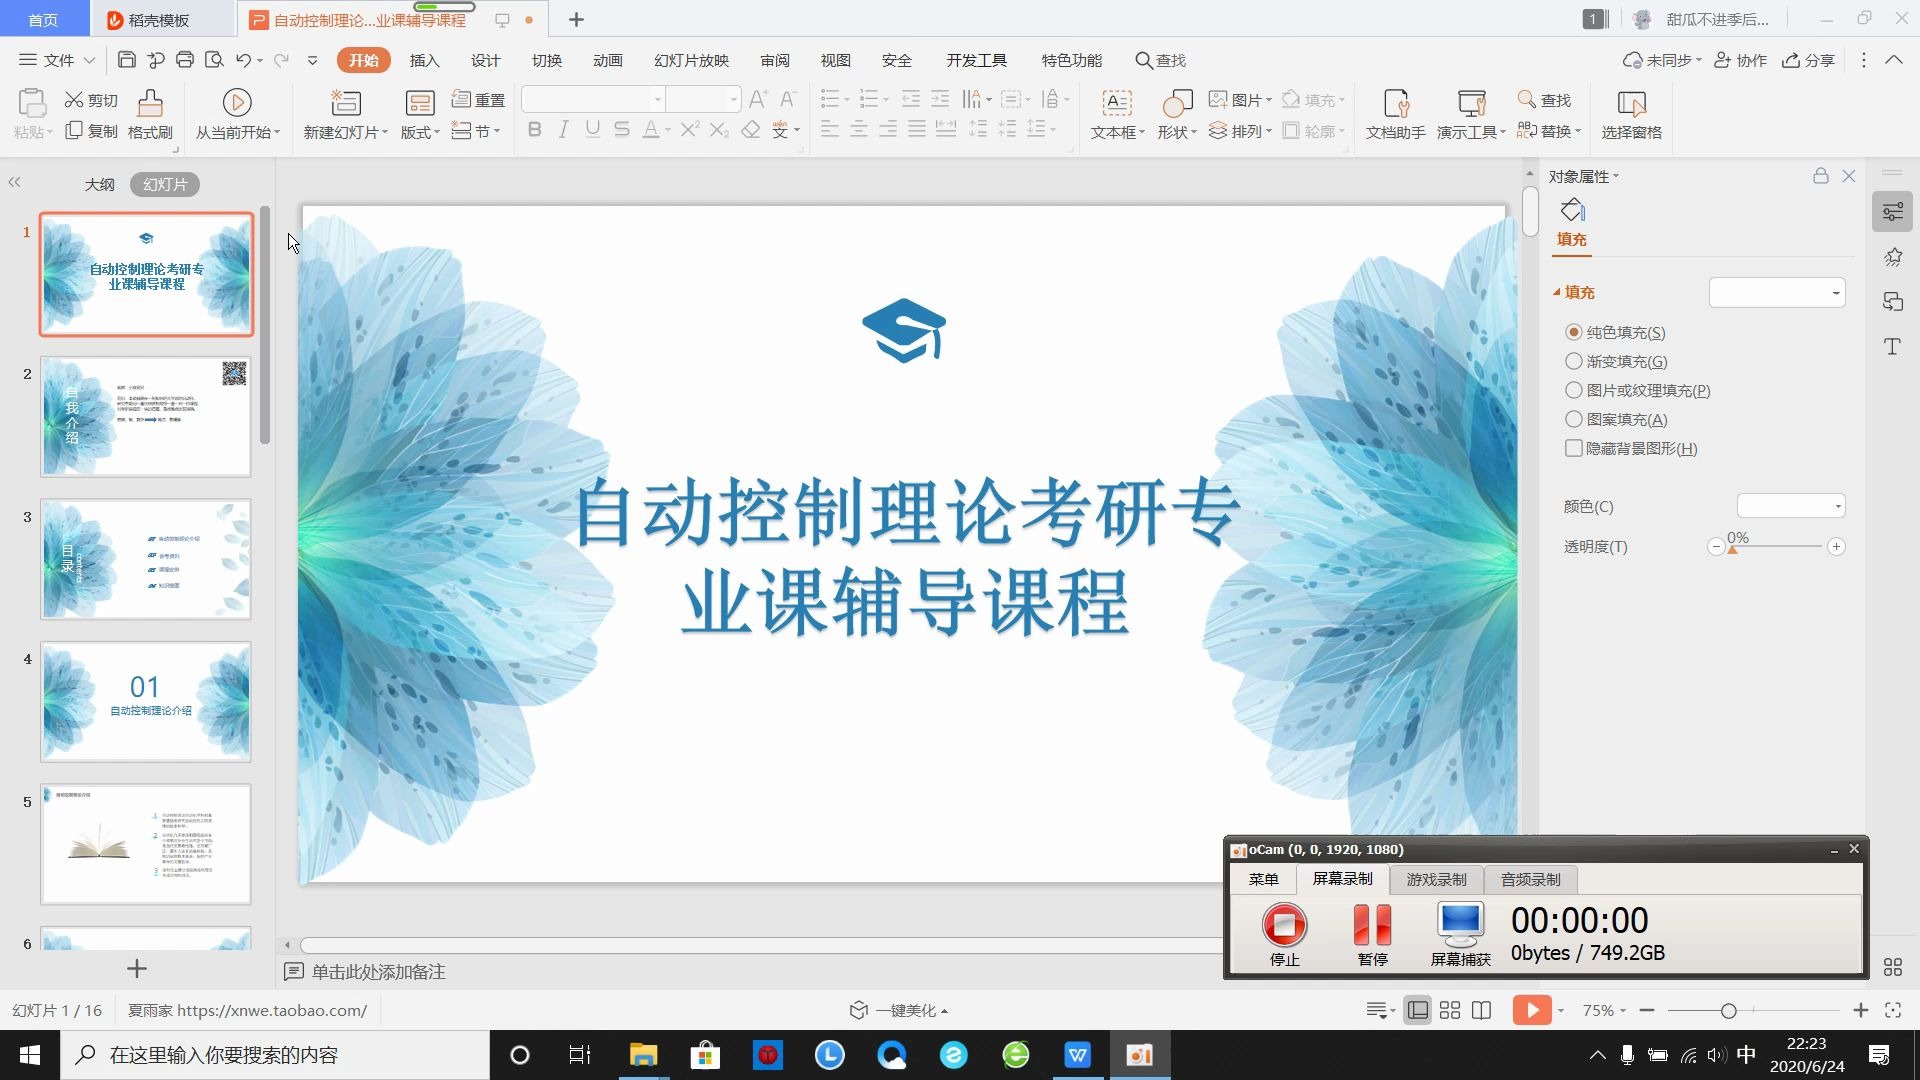Screen dimensions: 1920x1080
Task: Select slide 3 thumbnail in panel
Action: [146, 559]
